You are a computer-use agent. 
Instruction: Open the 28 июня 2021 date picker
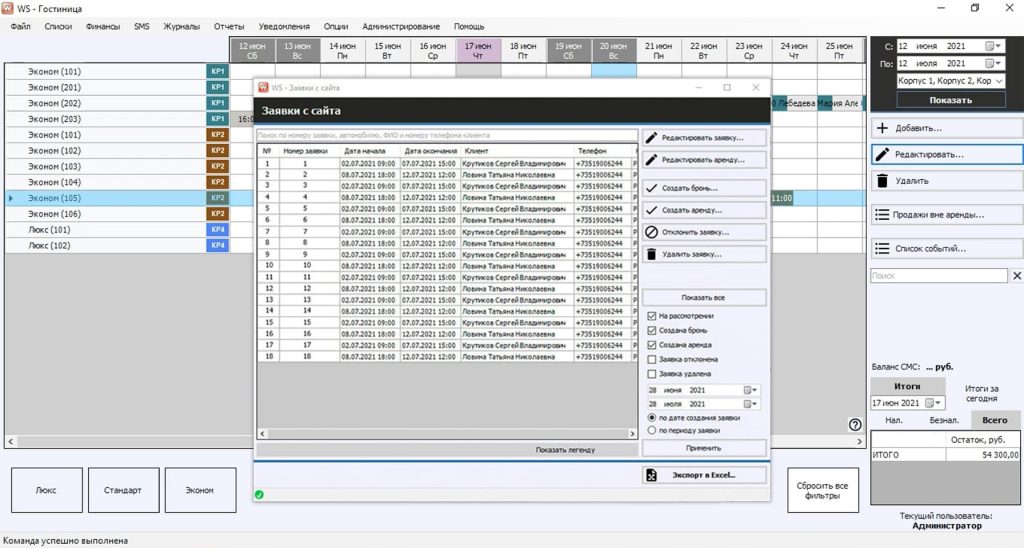pyautogui.click(x=750, y=390)
